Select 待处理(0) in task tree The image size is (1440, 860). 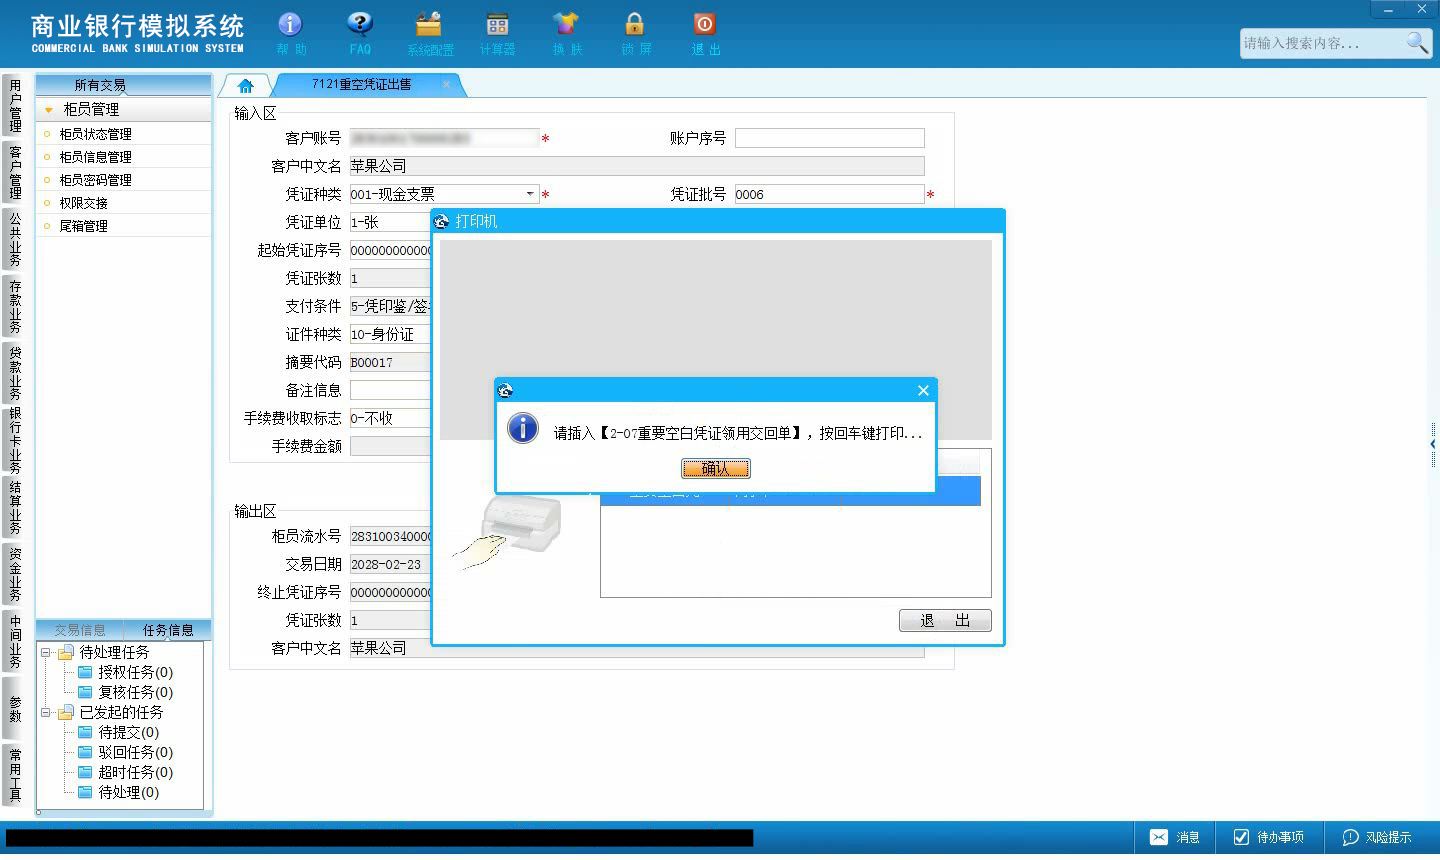click(x=128, y=793)
